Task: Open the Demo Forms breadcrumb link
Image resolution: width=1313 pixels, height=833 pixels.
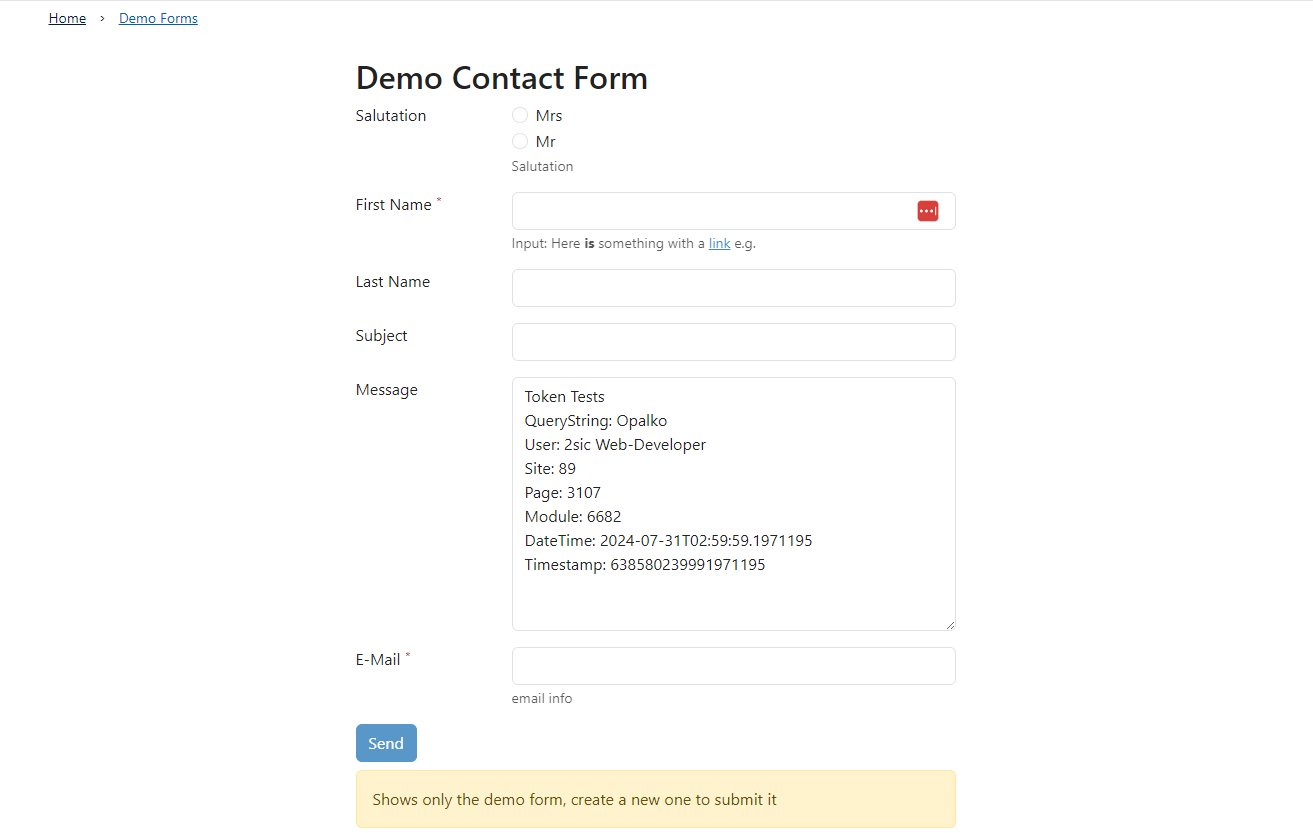Action: [158, 19]
